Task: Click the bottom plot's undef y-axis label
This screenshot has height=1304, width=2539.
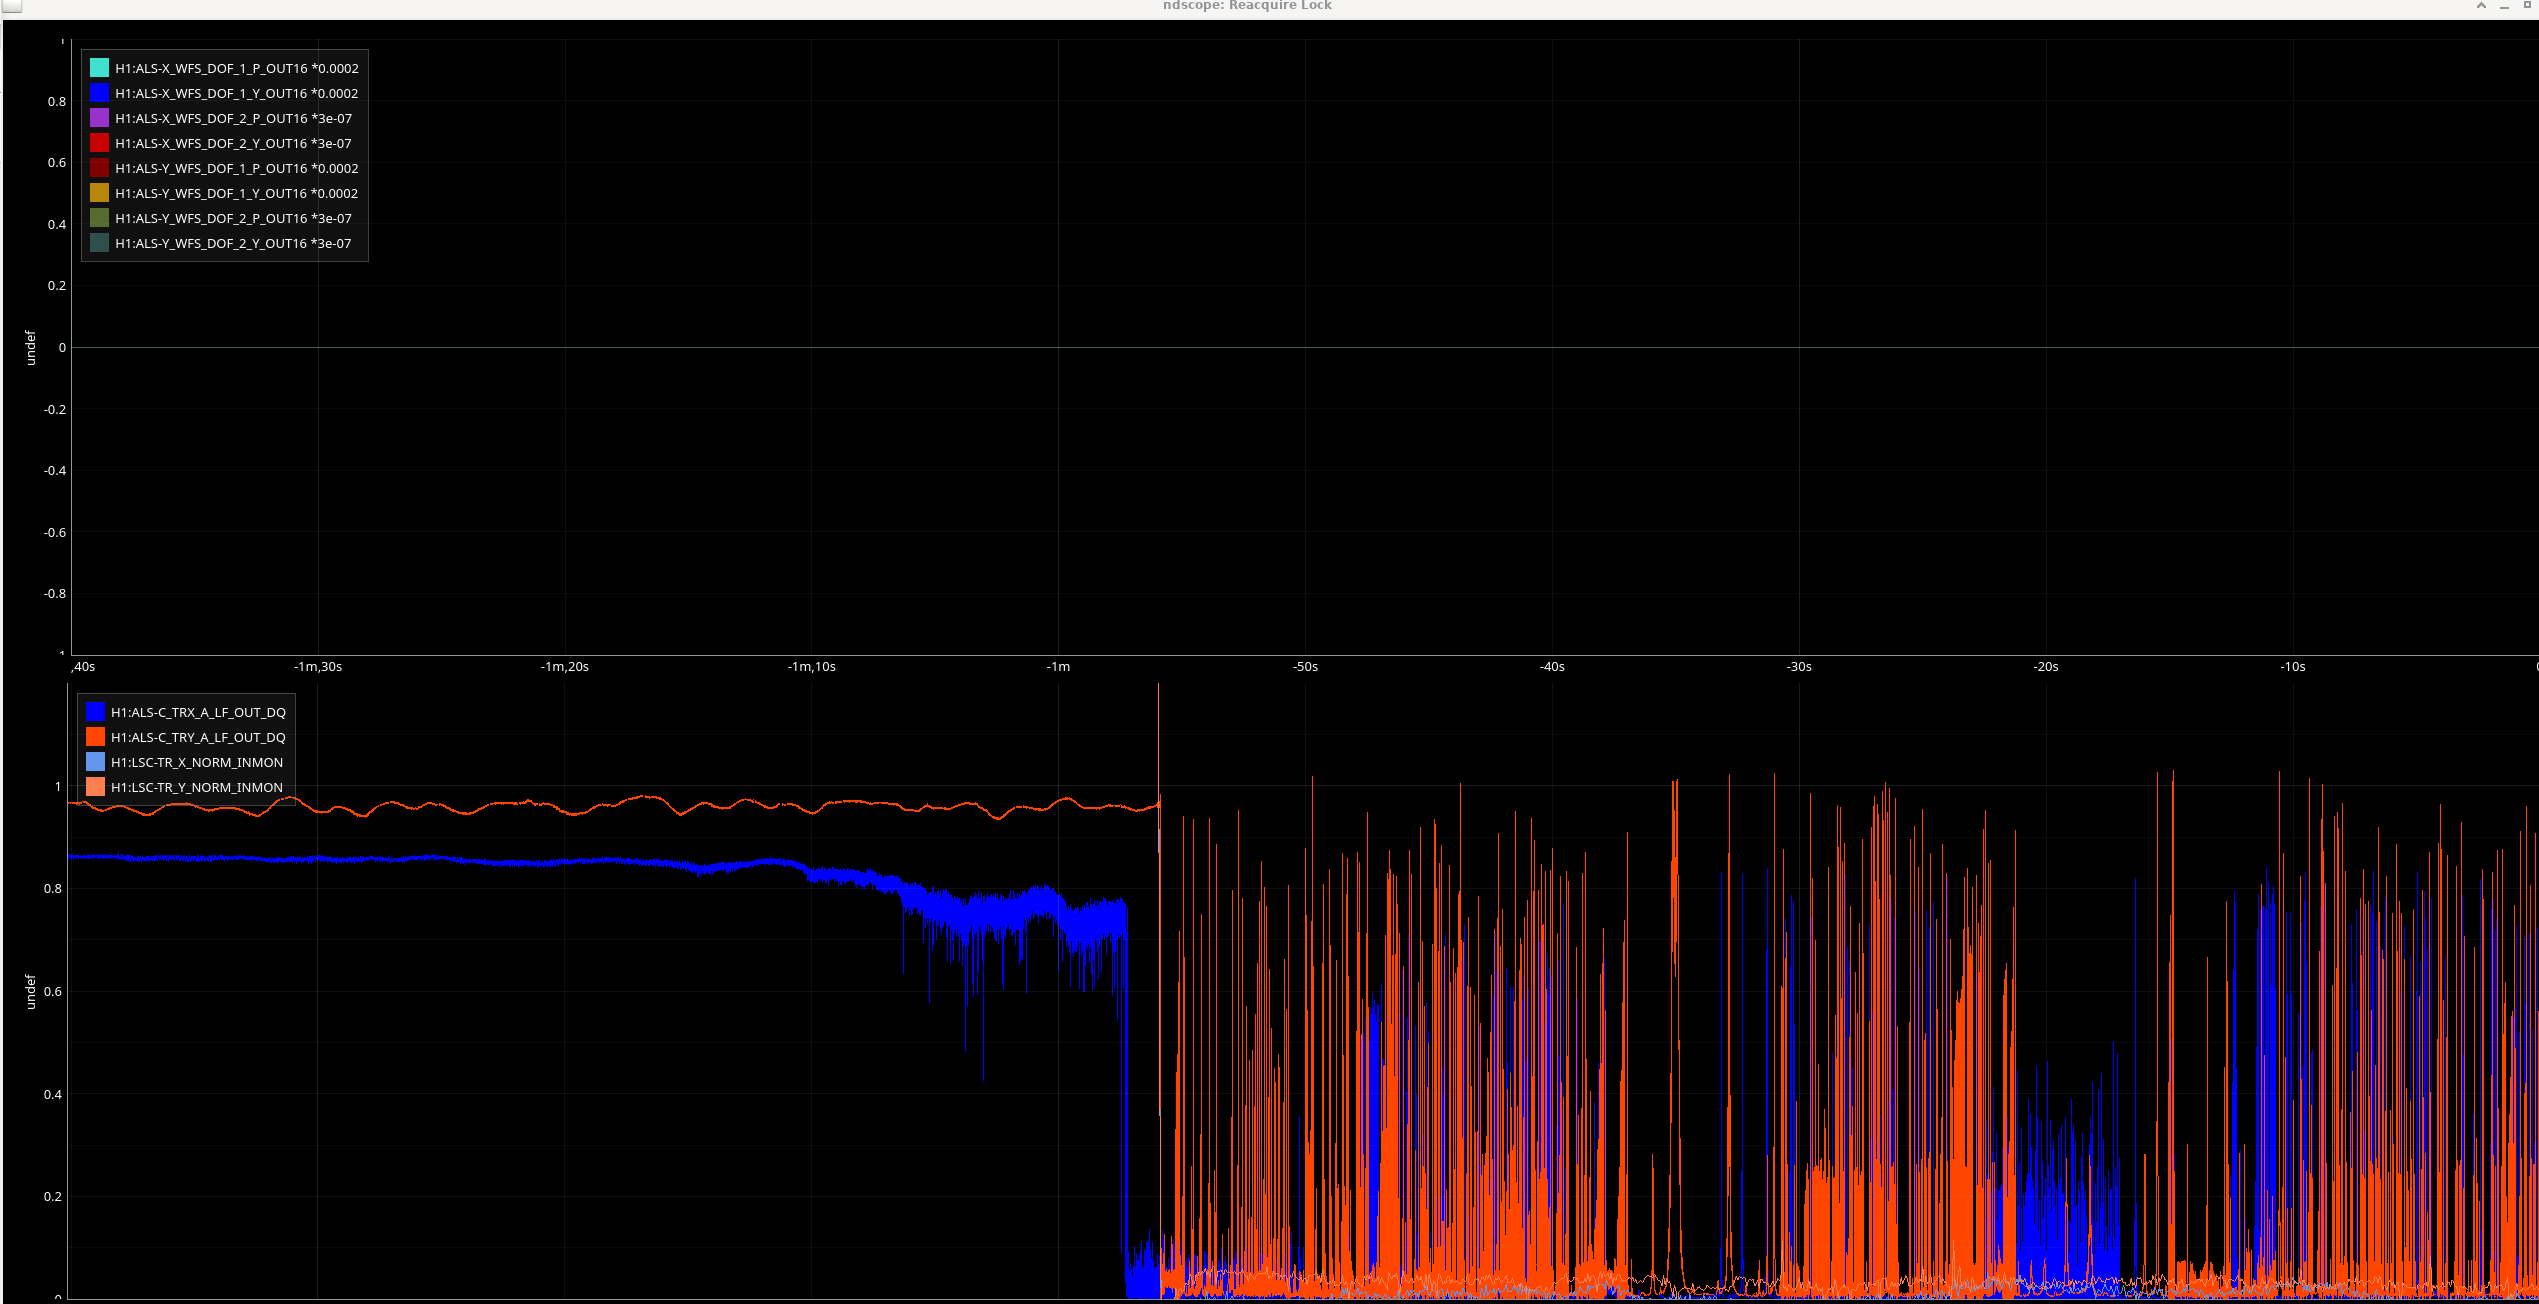Action: point(30,991)
